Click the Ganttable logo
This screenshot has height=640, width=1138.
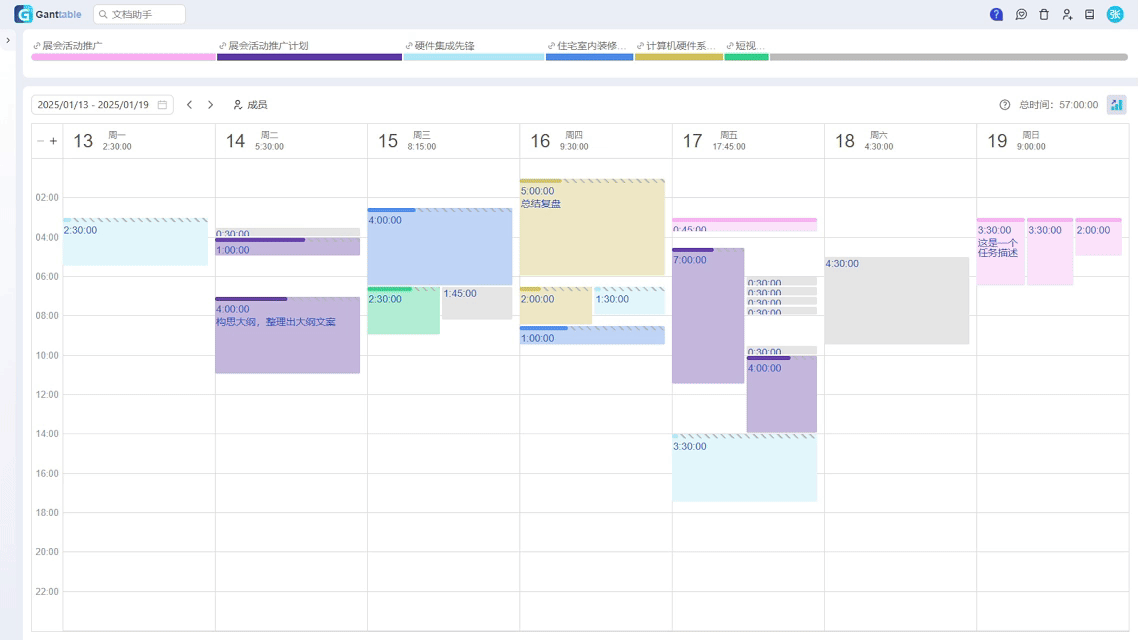click(48, 14)
